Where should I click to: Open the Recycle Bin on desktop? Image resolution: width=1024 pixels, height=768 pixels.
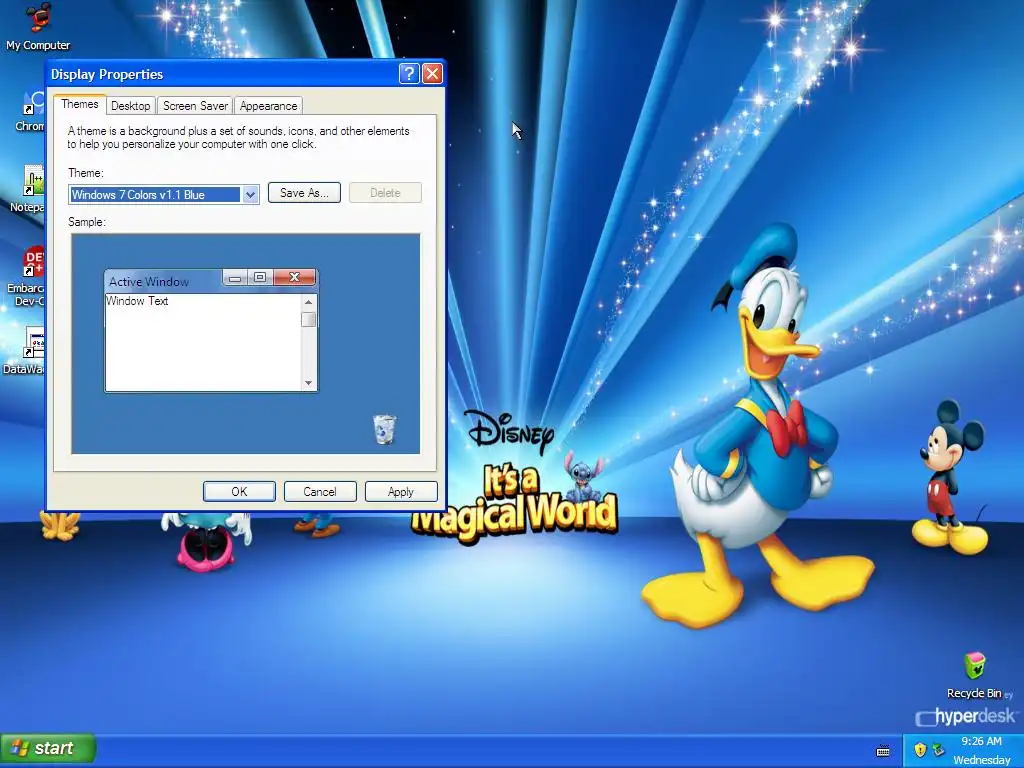[974, 675]
